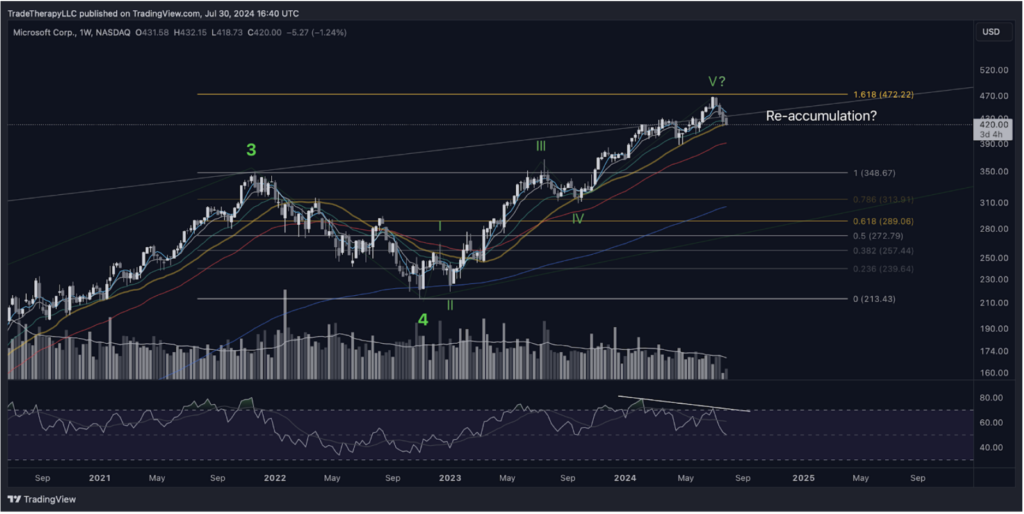Open the USD currency selector
The width and height of the screenshot is (1024, 514).
pos(990,32)
